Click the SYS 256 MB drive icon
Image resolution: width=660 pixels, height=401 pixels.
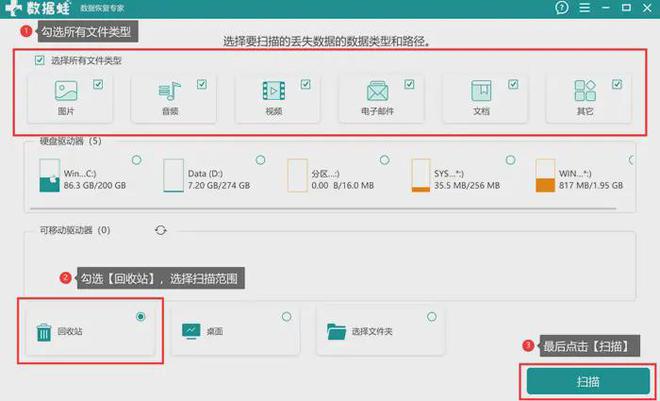[421, 175]
